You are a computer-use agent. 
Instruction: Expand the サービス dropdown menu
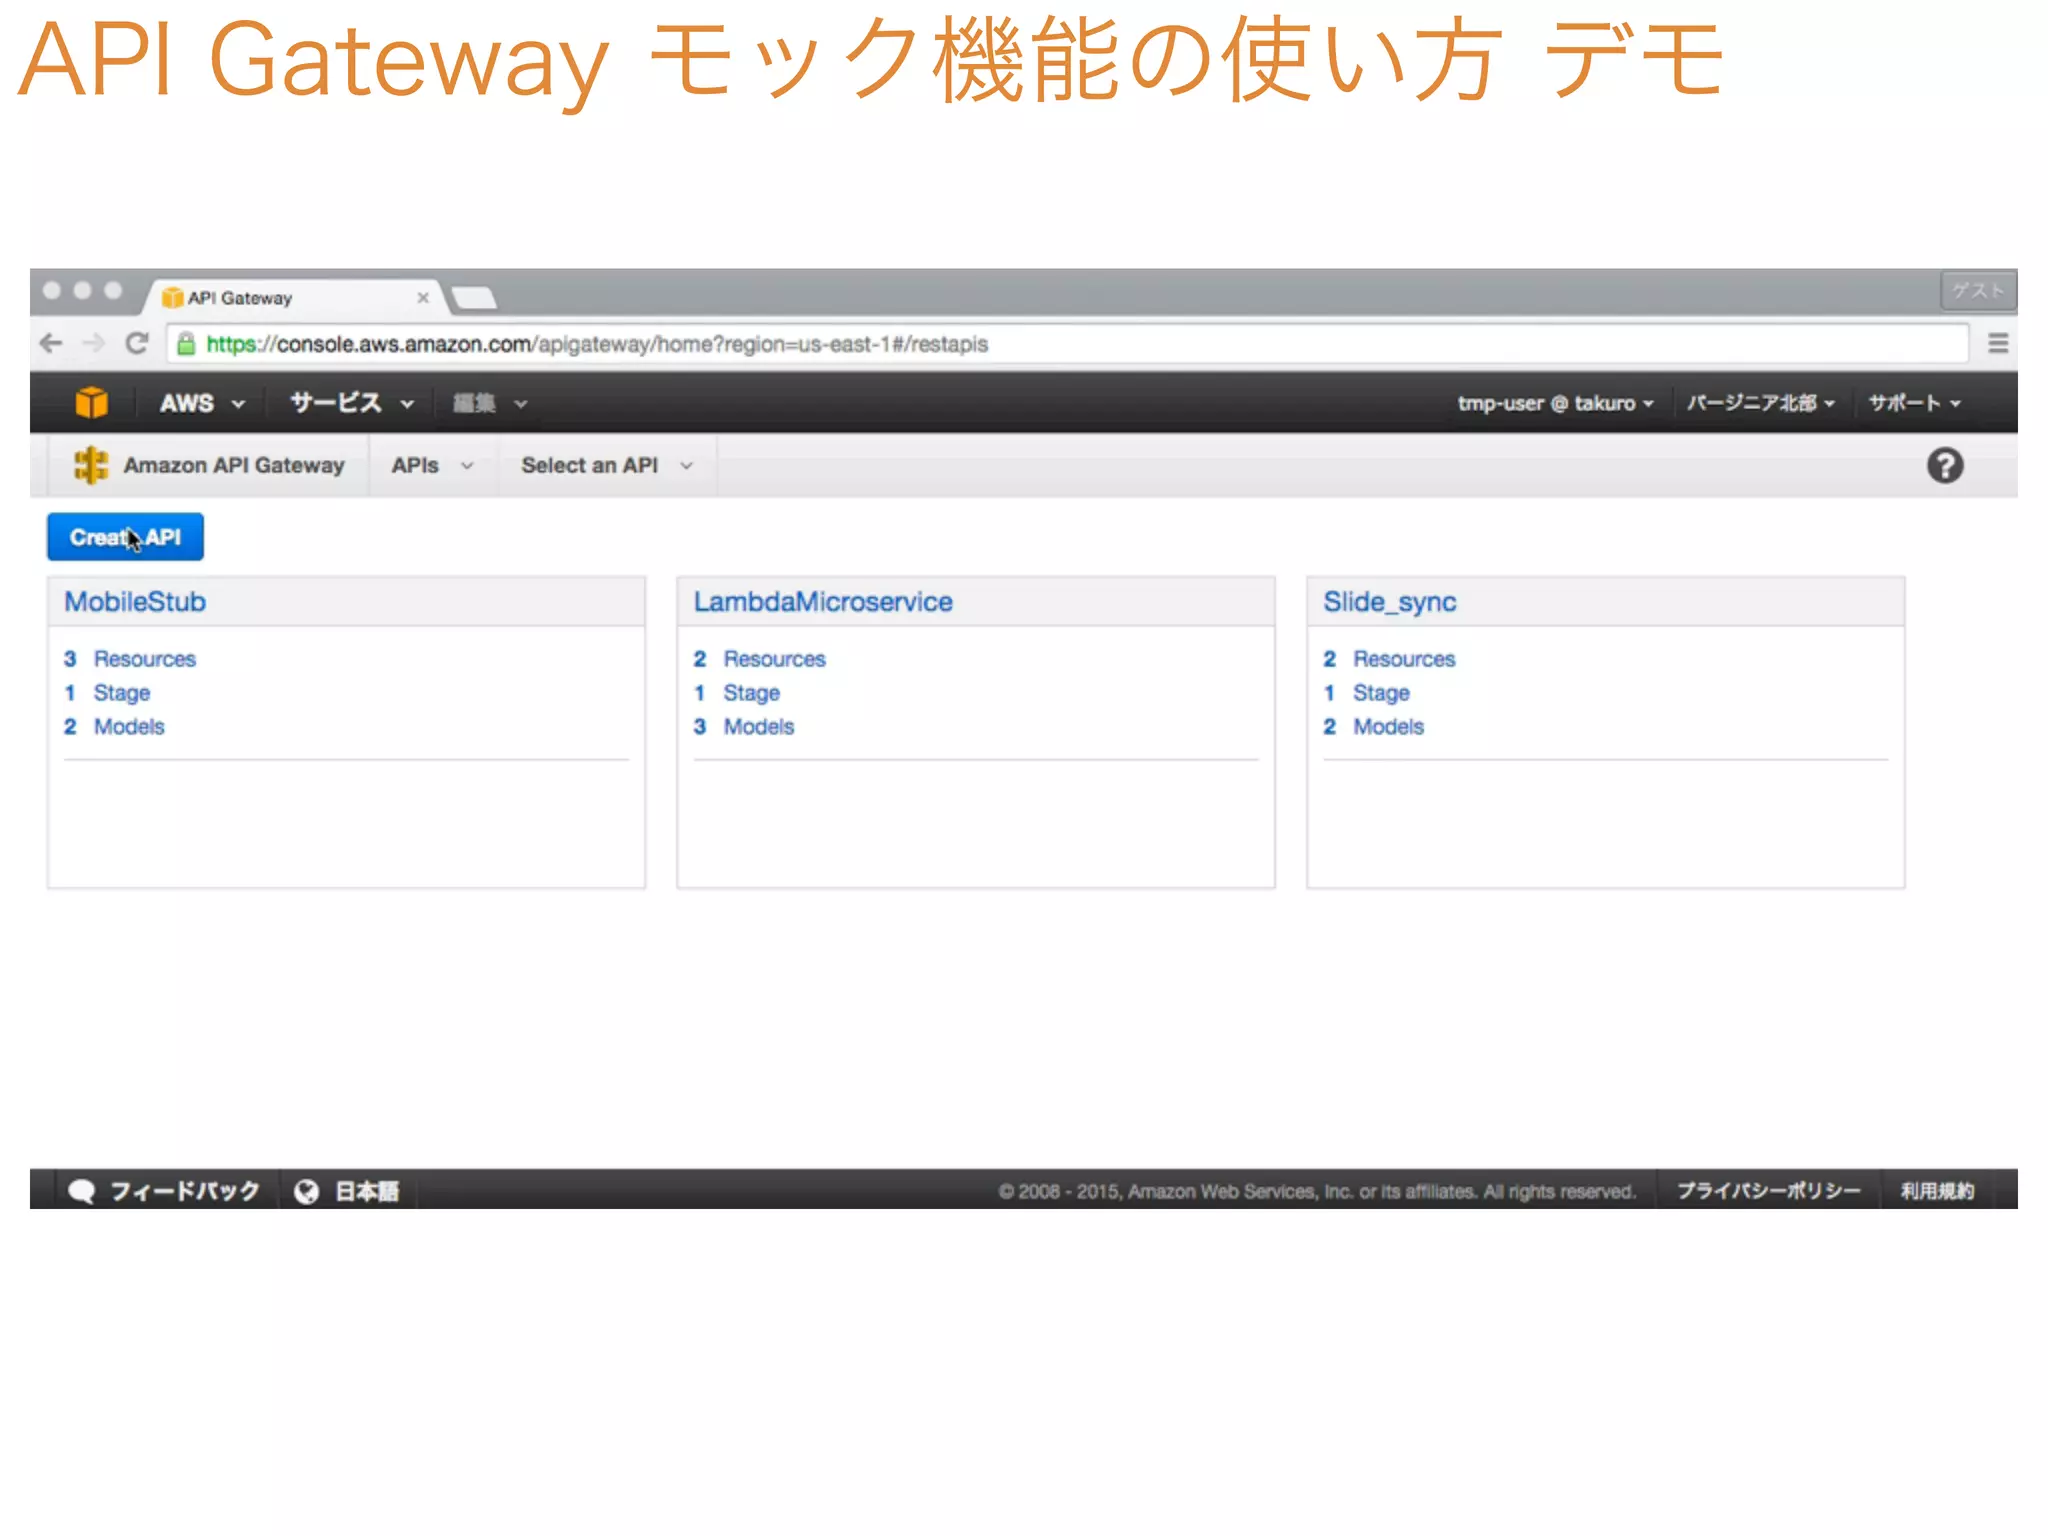coord(352,403)
